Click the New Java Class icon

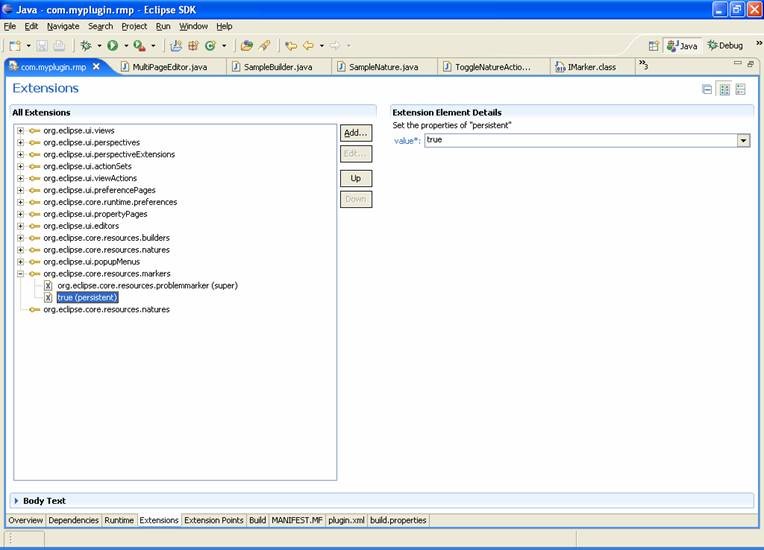210,46
